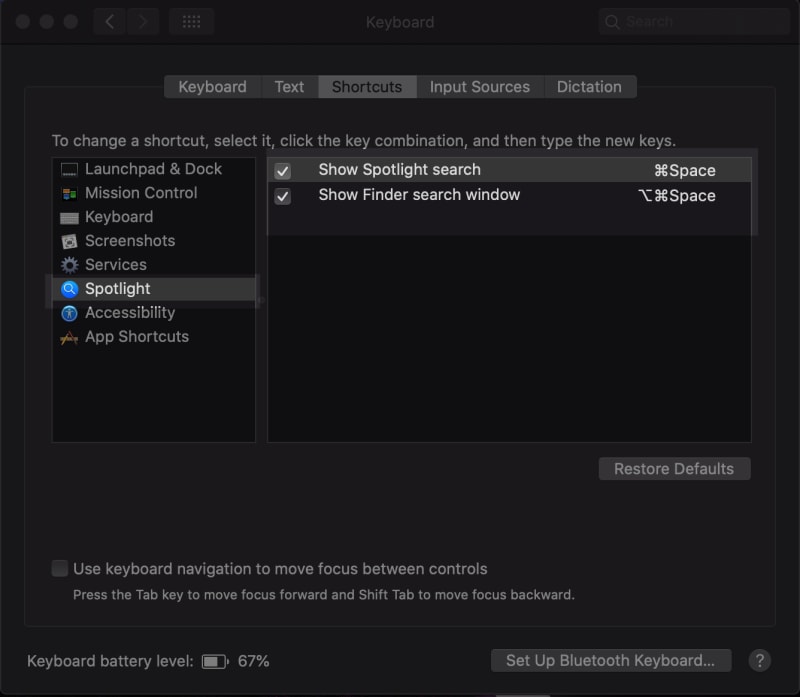This screenshot has width=800, height=697.
Task: Select the Show Finder search window label
Action: click(419, 195)
